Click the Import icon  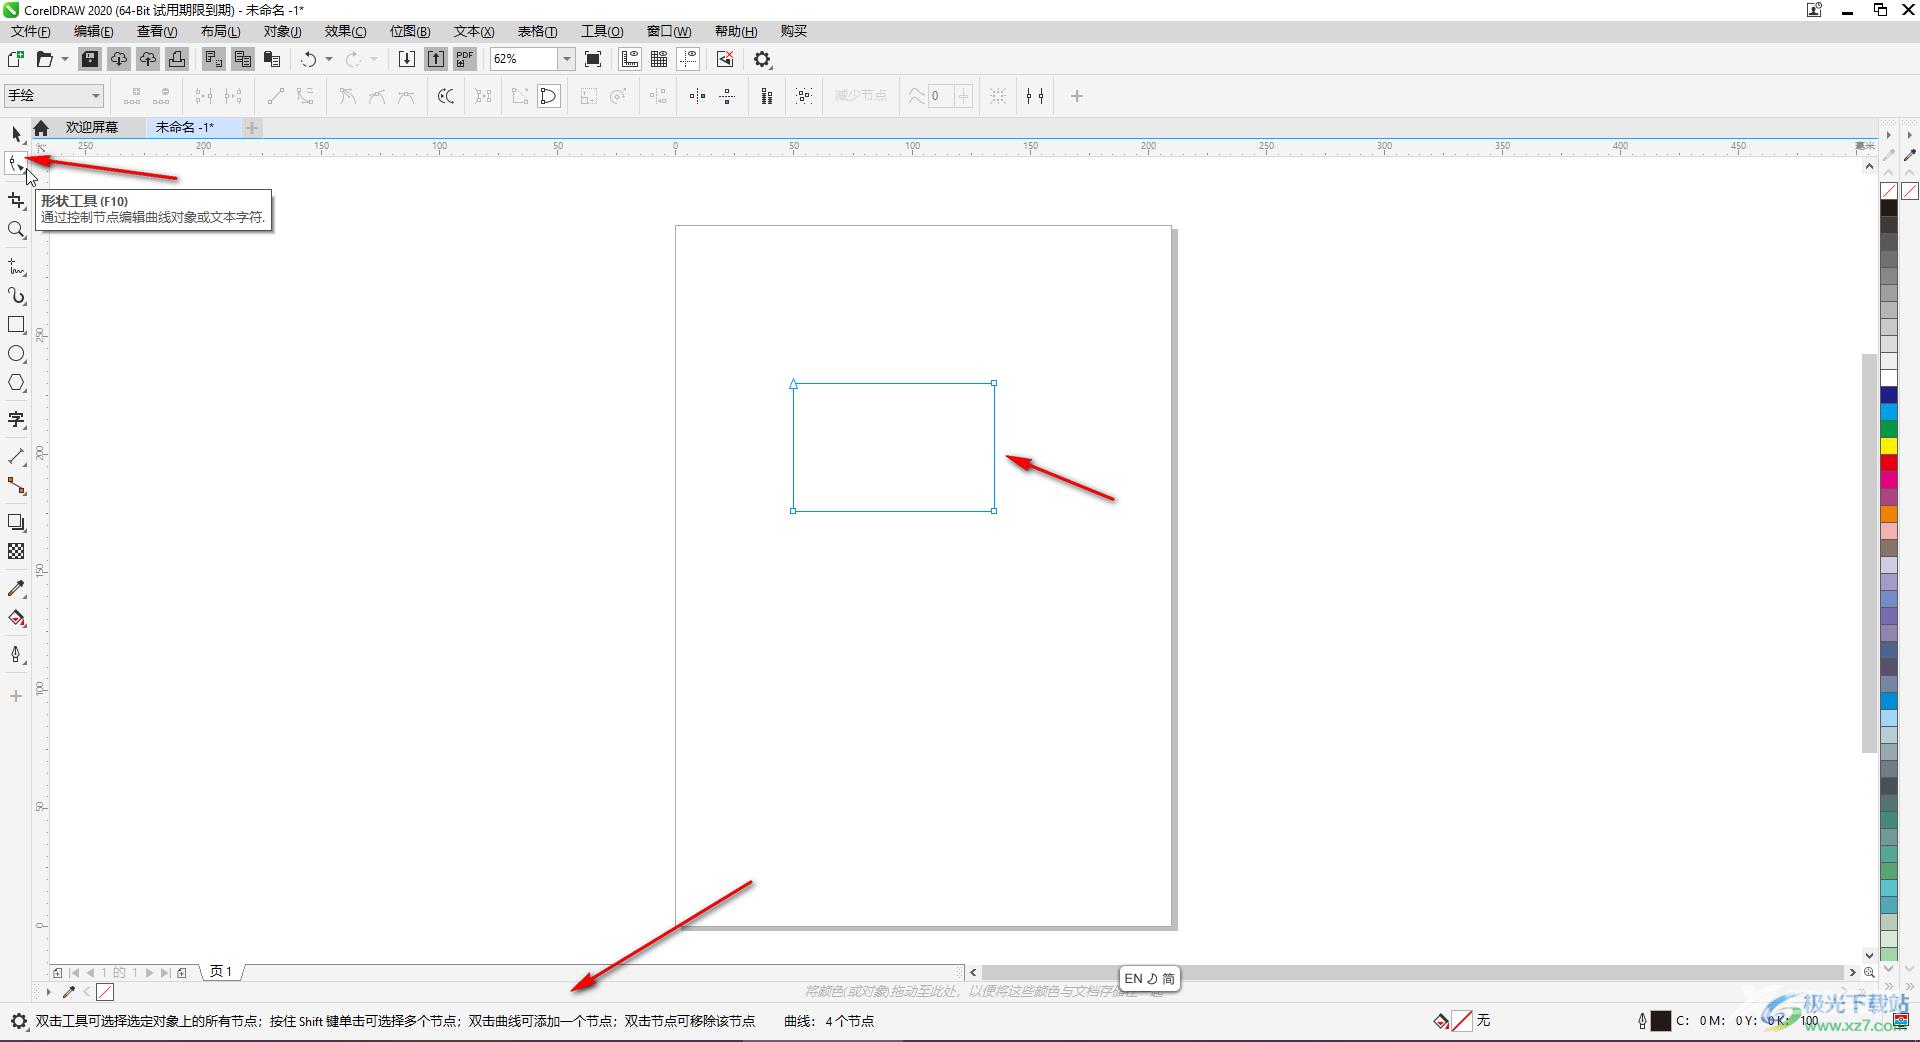pyautogui.click(x=407, y=59)
